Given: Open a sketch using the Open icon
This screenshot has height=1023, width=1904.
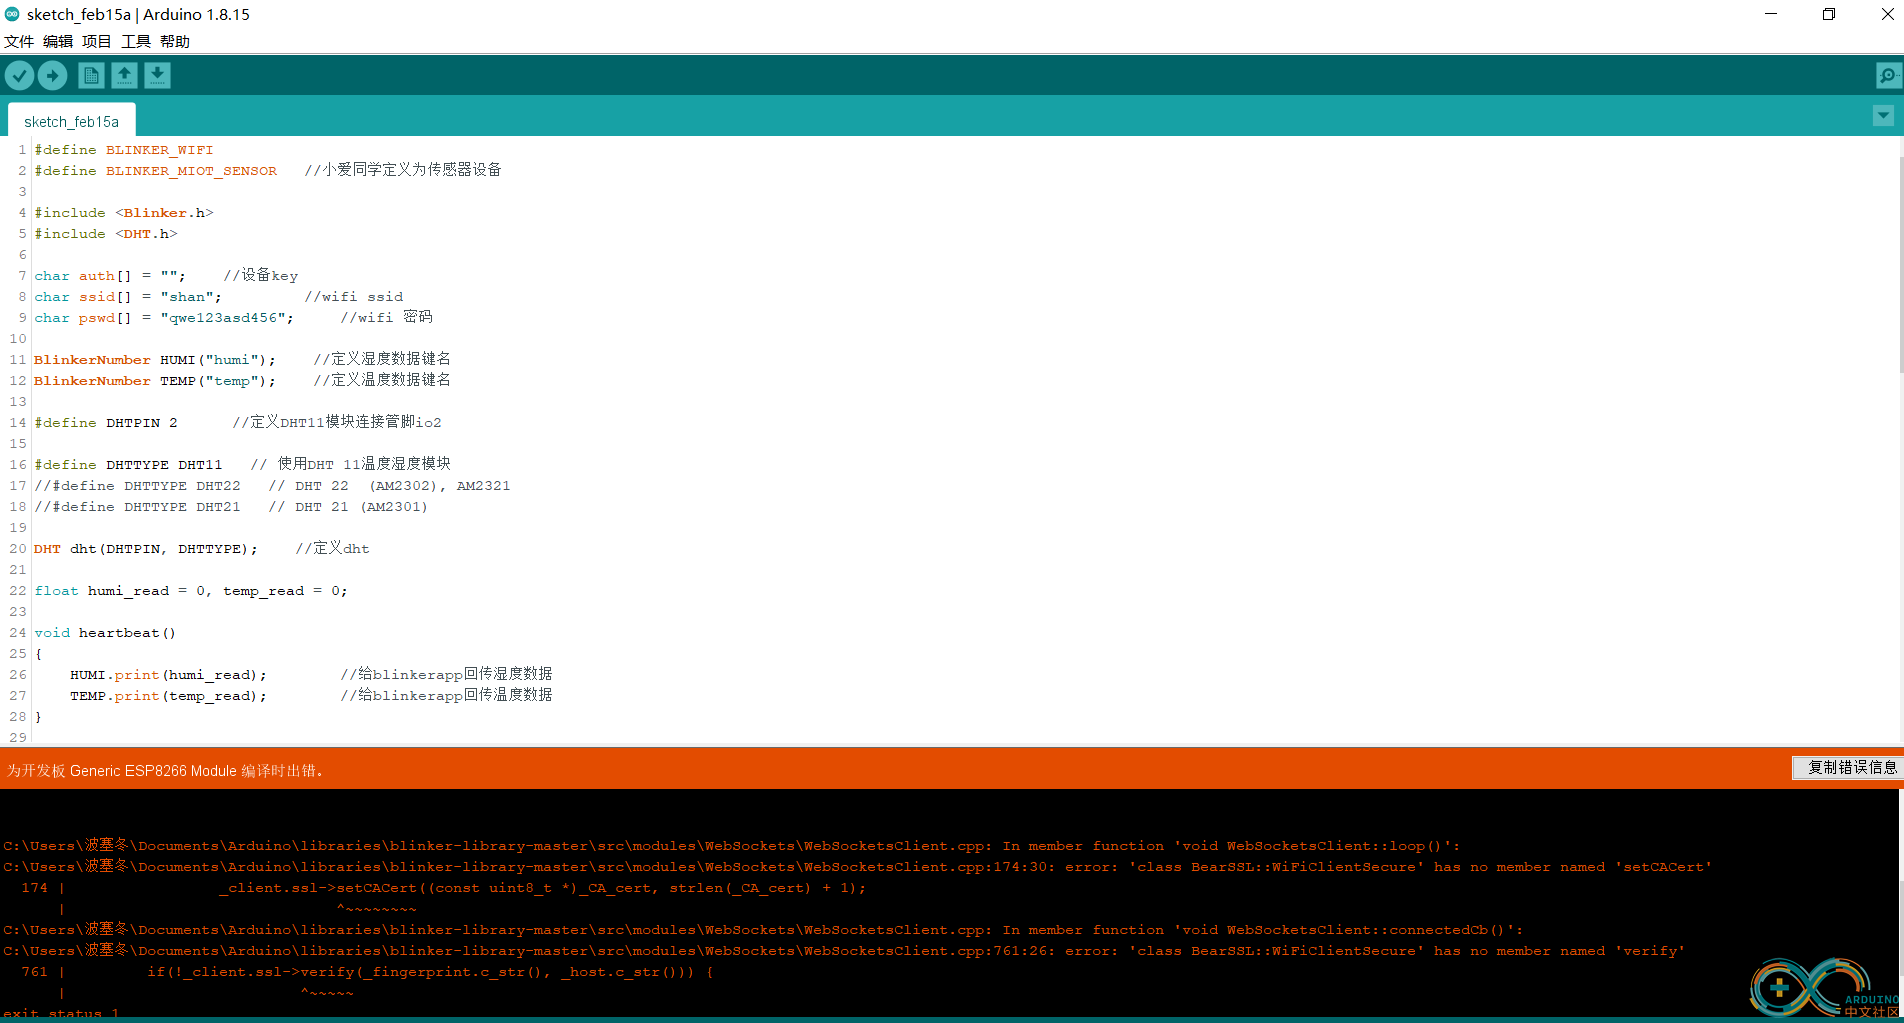Looking at the screenshot, I should click(124, 75).
